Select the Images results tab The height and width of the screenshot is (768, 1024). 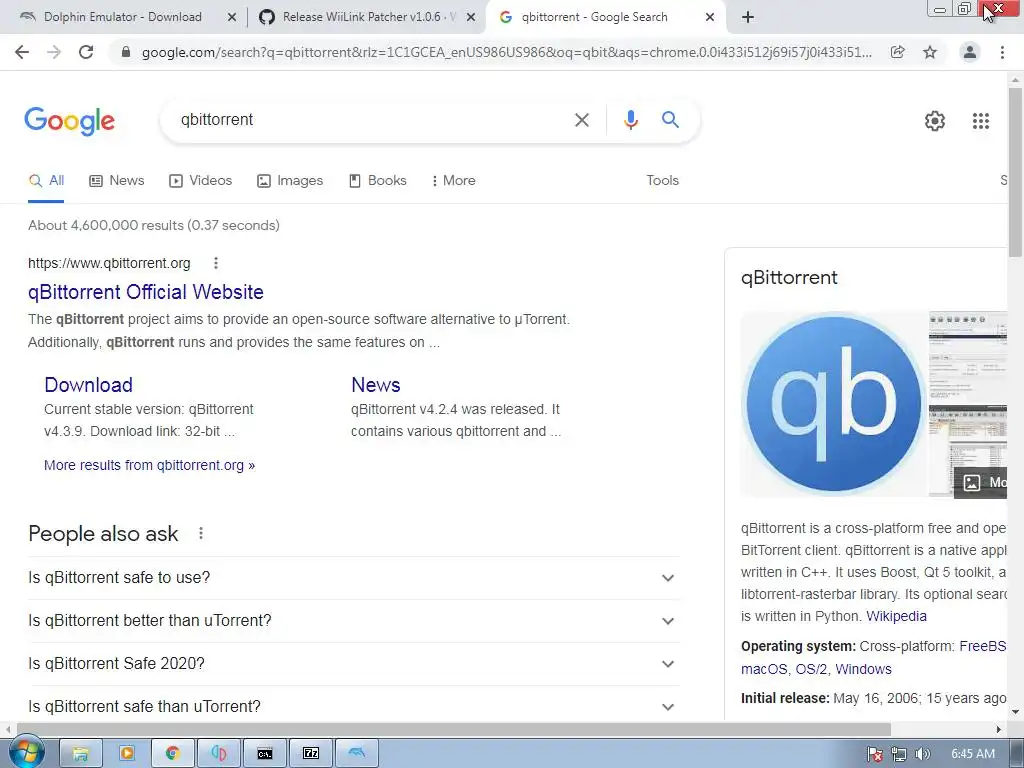(290, 181)
